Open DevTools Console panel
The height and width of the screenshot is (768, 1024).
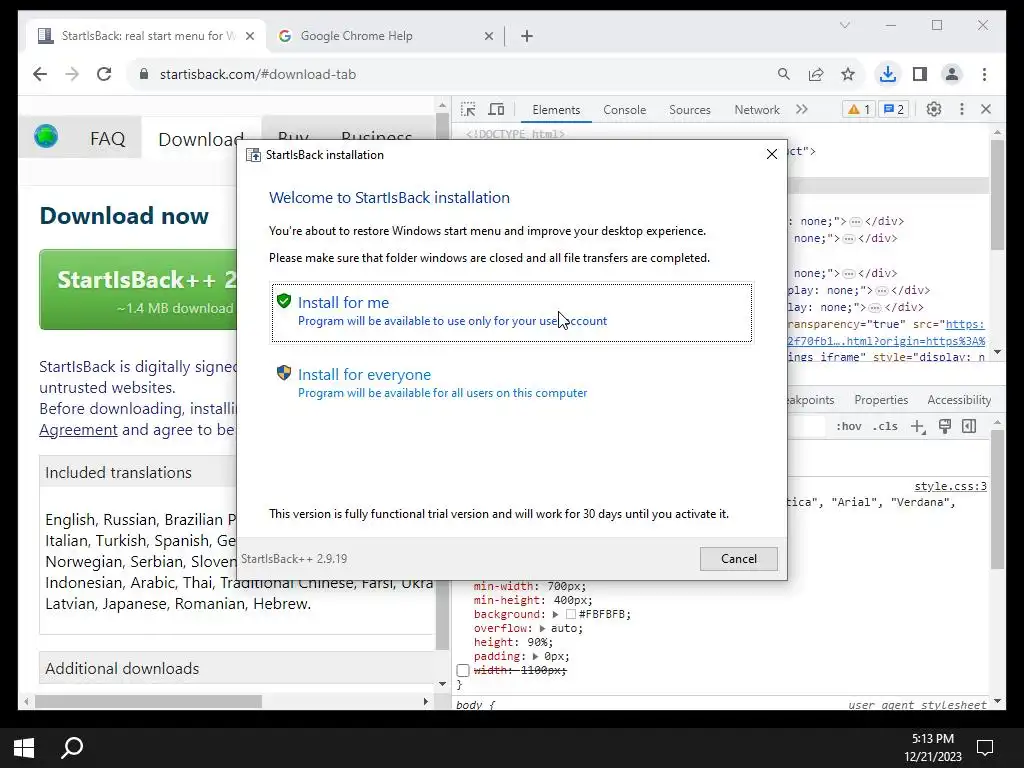(x=624, y=110)
